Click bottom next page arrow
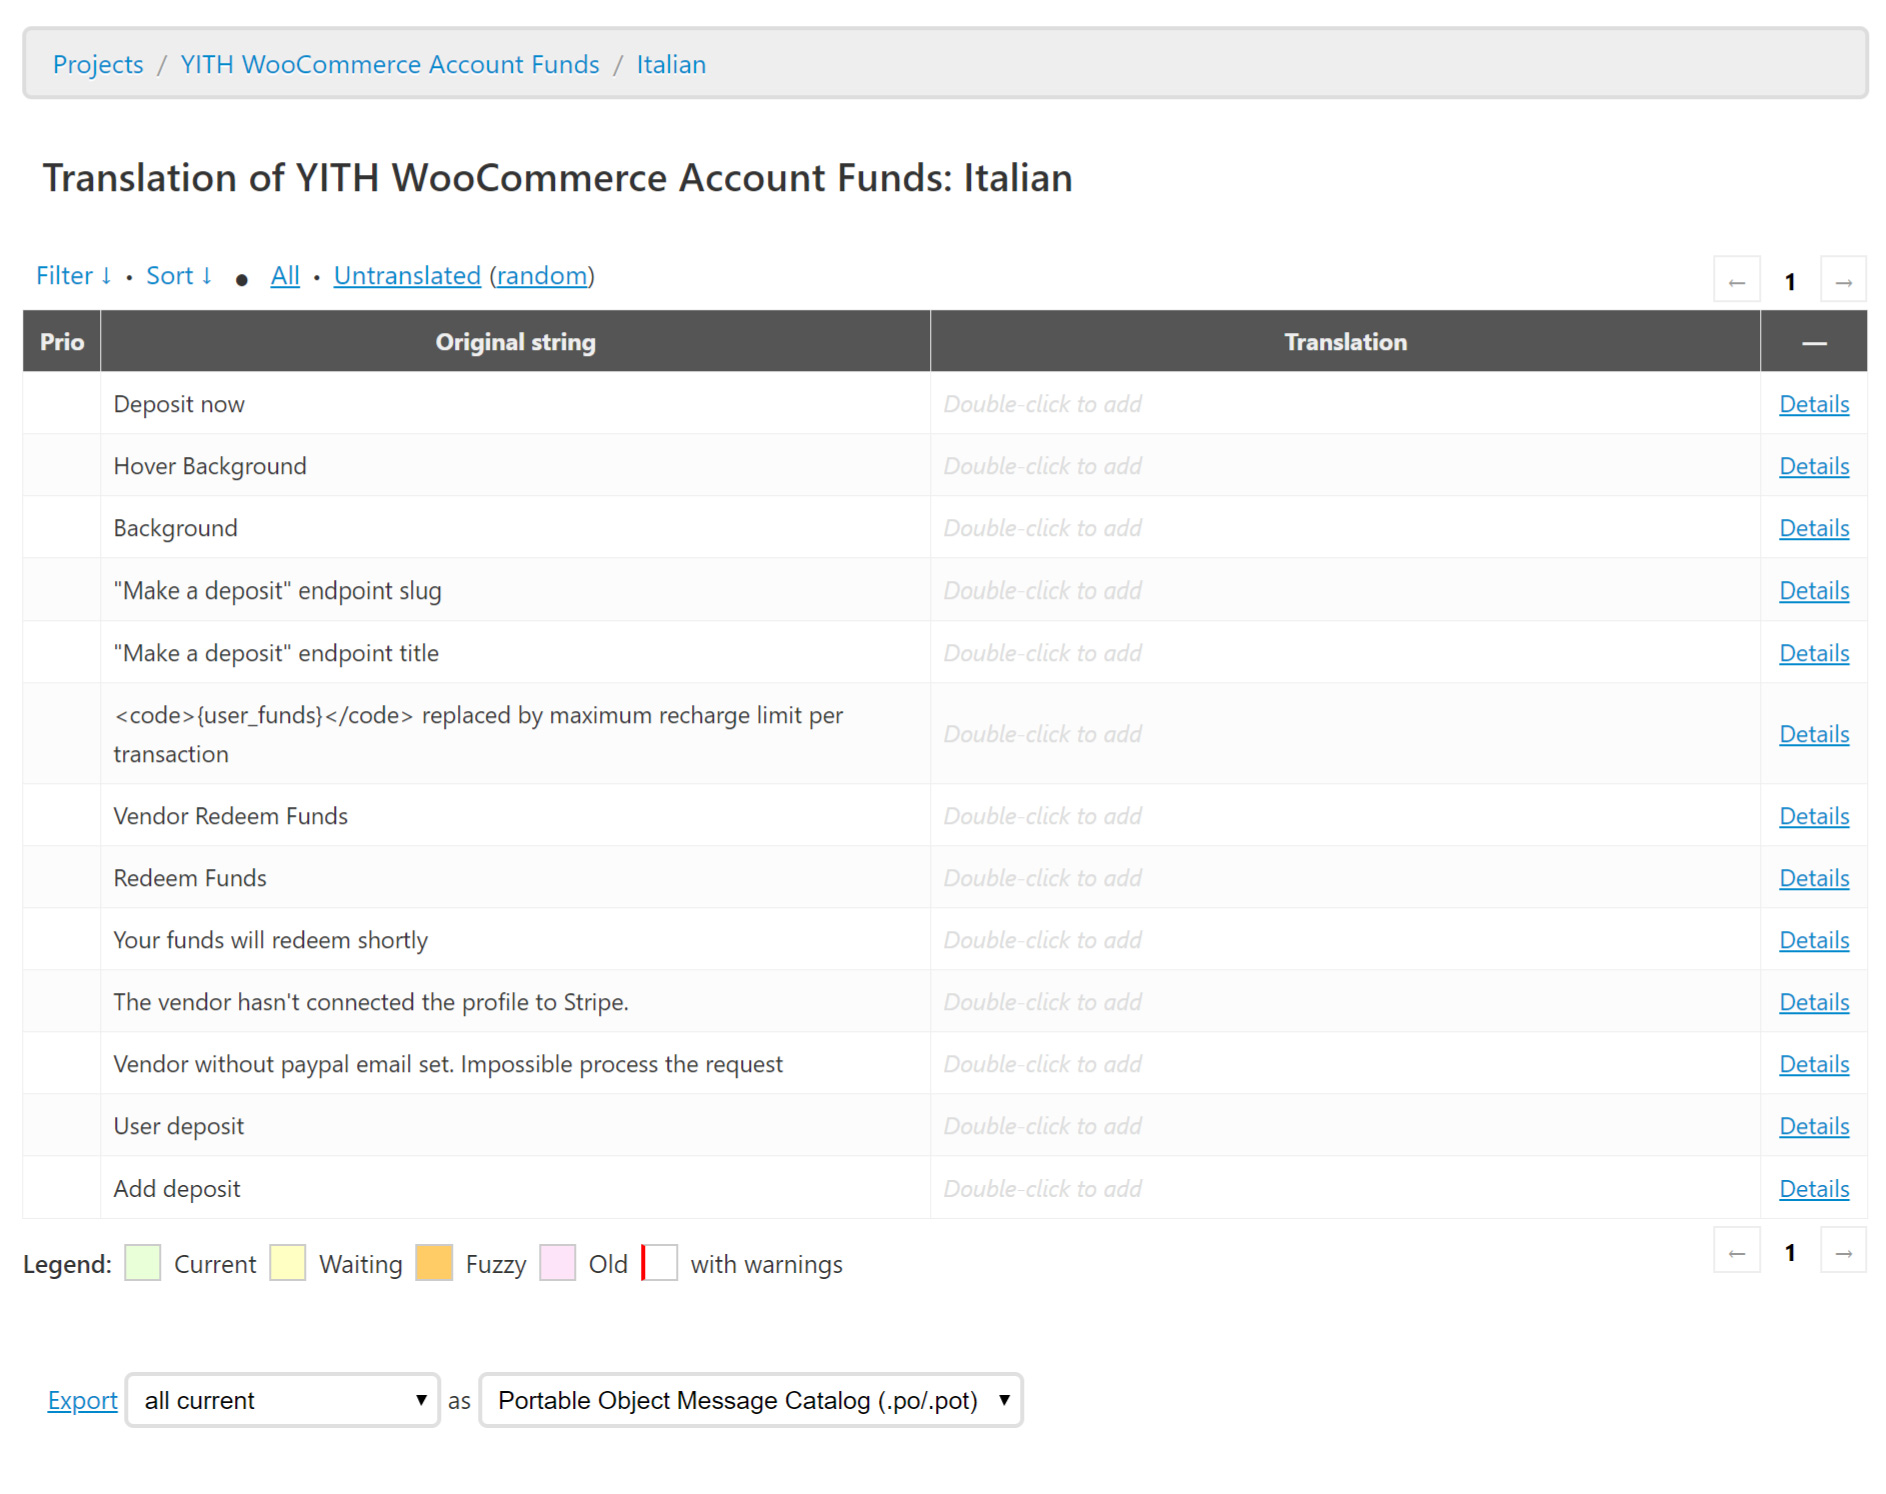The height and width of the screenshot is (1494, 1886). click(x=1844, y=1251)
